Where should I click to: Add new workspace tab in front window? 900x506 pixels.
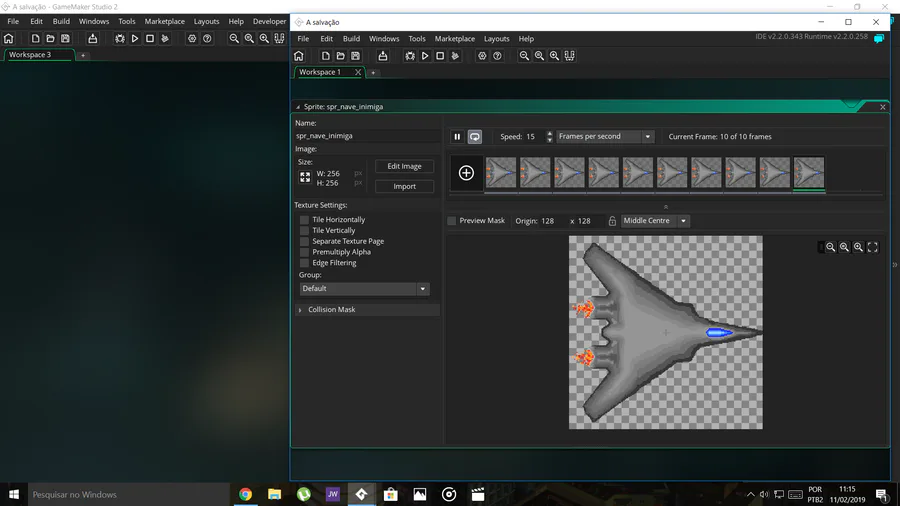pos(373,73)
